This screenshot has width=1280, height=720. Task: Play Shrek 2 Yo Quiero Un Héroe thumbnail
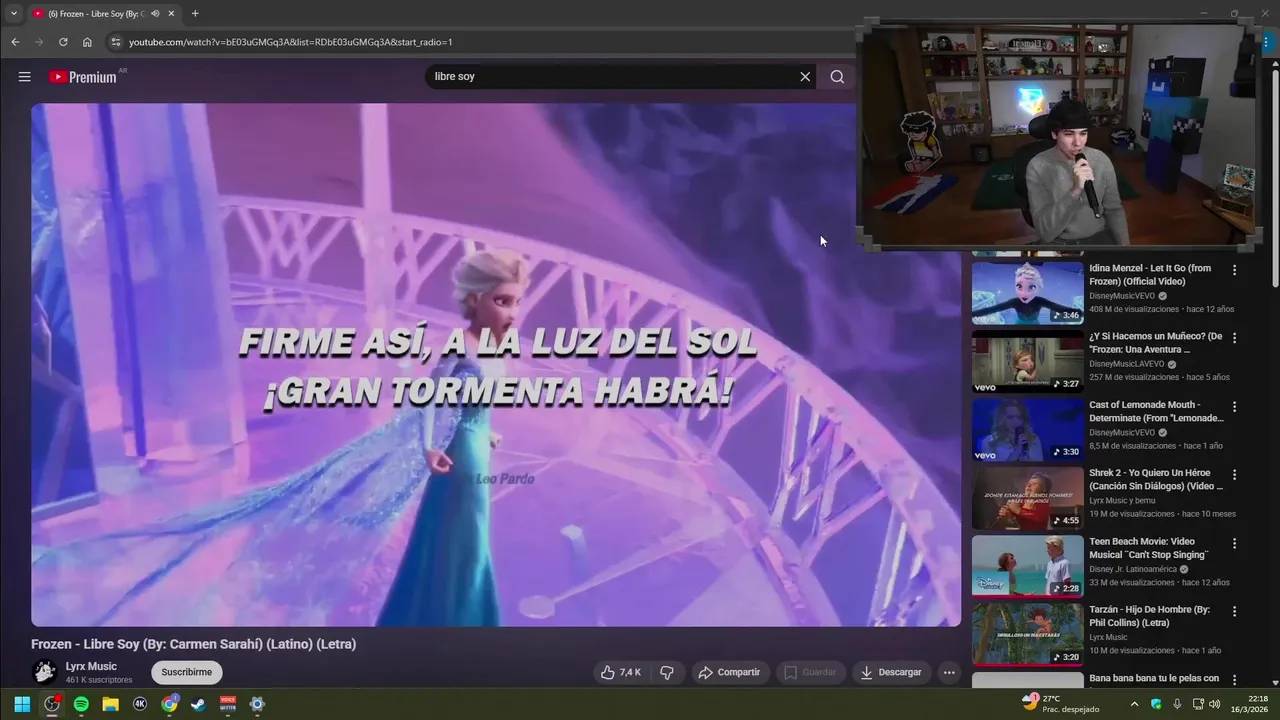1028,498
